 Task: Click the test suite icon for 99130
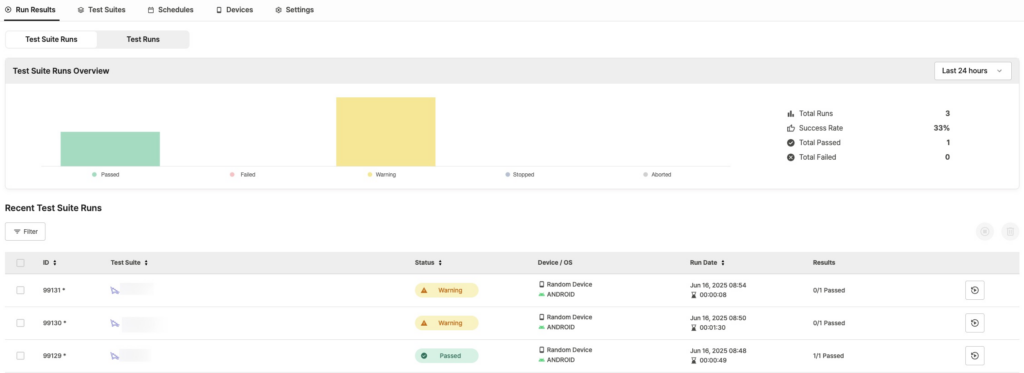click(114, 323)
